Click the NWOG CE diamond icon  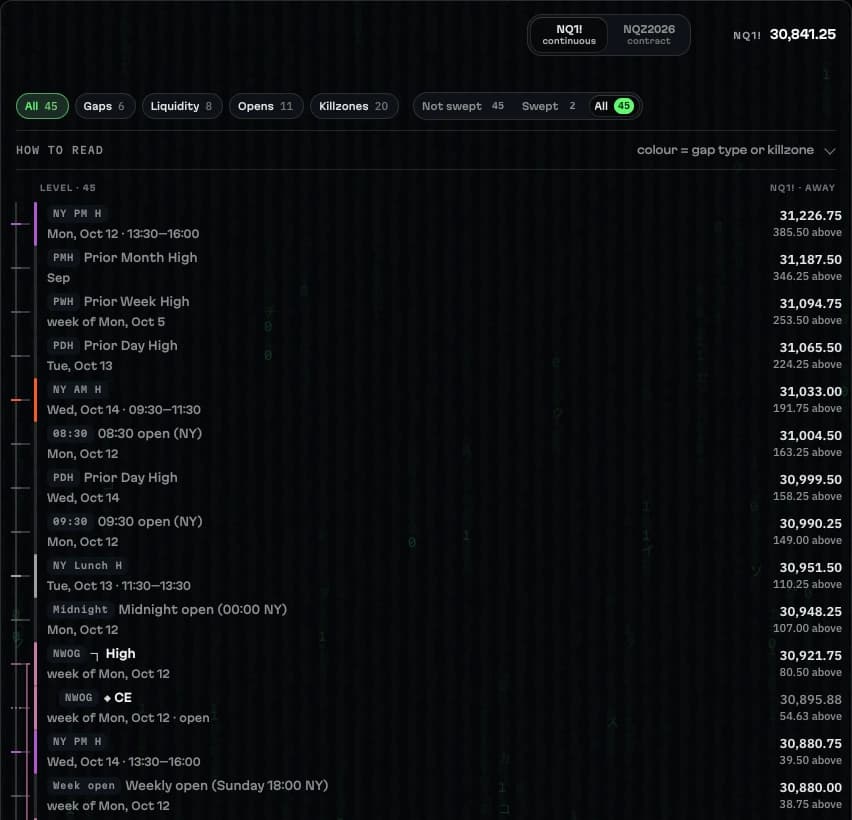[x=107, y=698]
